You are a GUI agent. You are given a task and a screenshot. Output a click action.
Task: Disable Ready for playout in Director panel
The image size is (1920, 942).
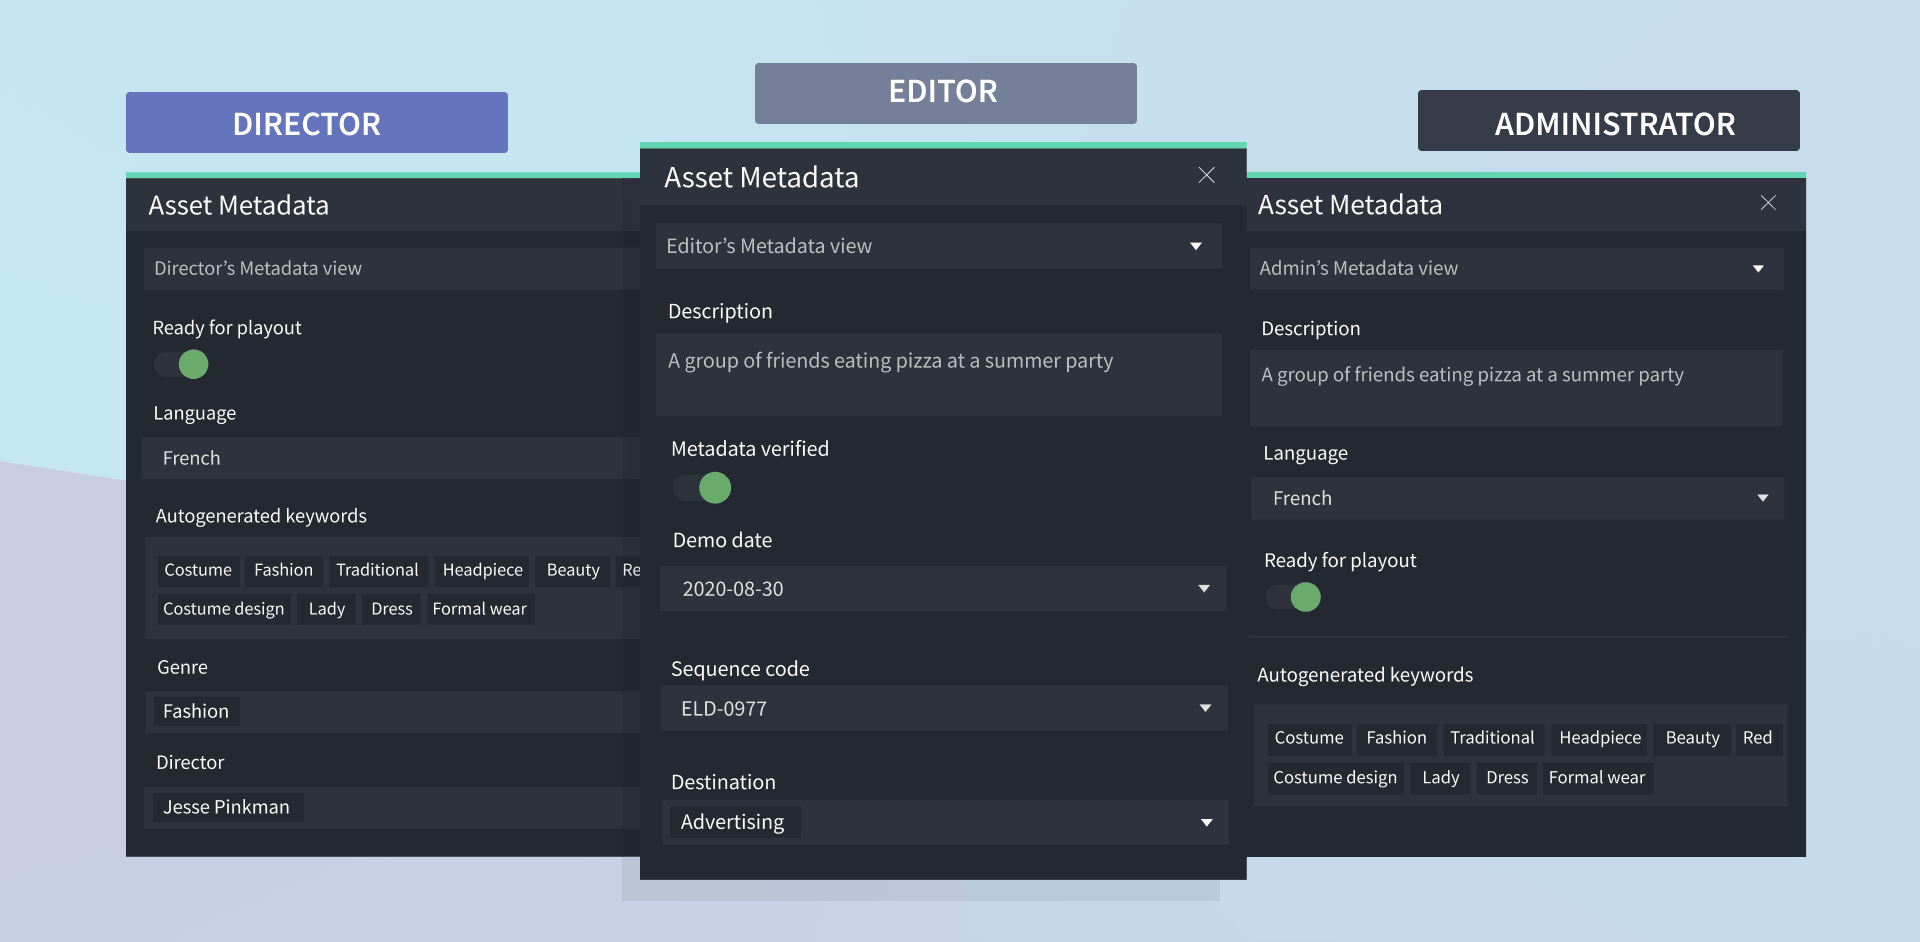182,365
